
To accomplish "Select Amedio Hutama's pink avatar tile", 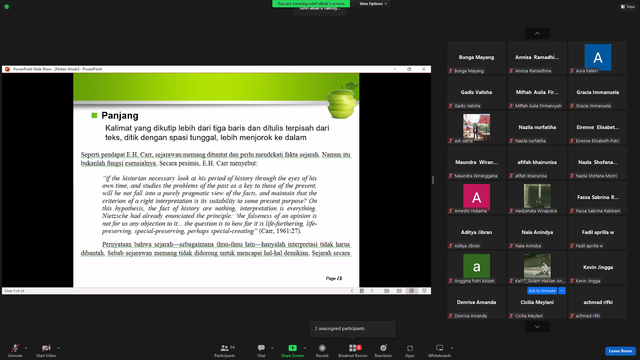I will [476, 197].
